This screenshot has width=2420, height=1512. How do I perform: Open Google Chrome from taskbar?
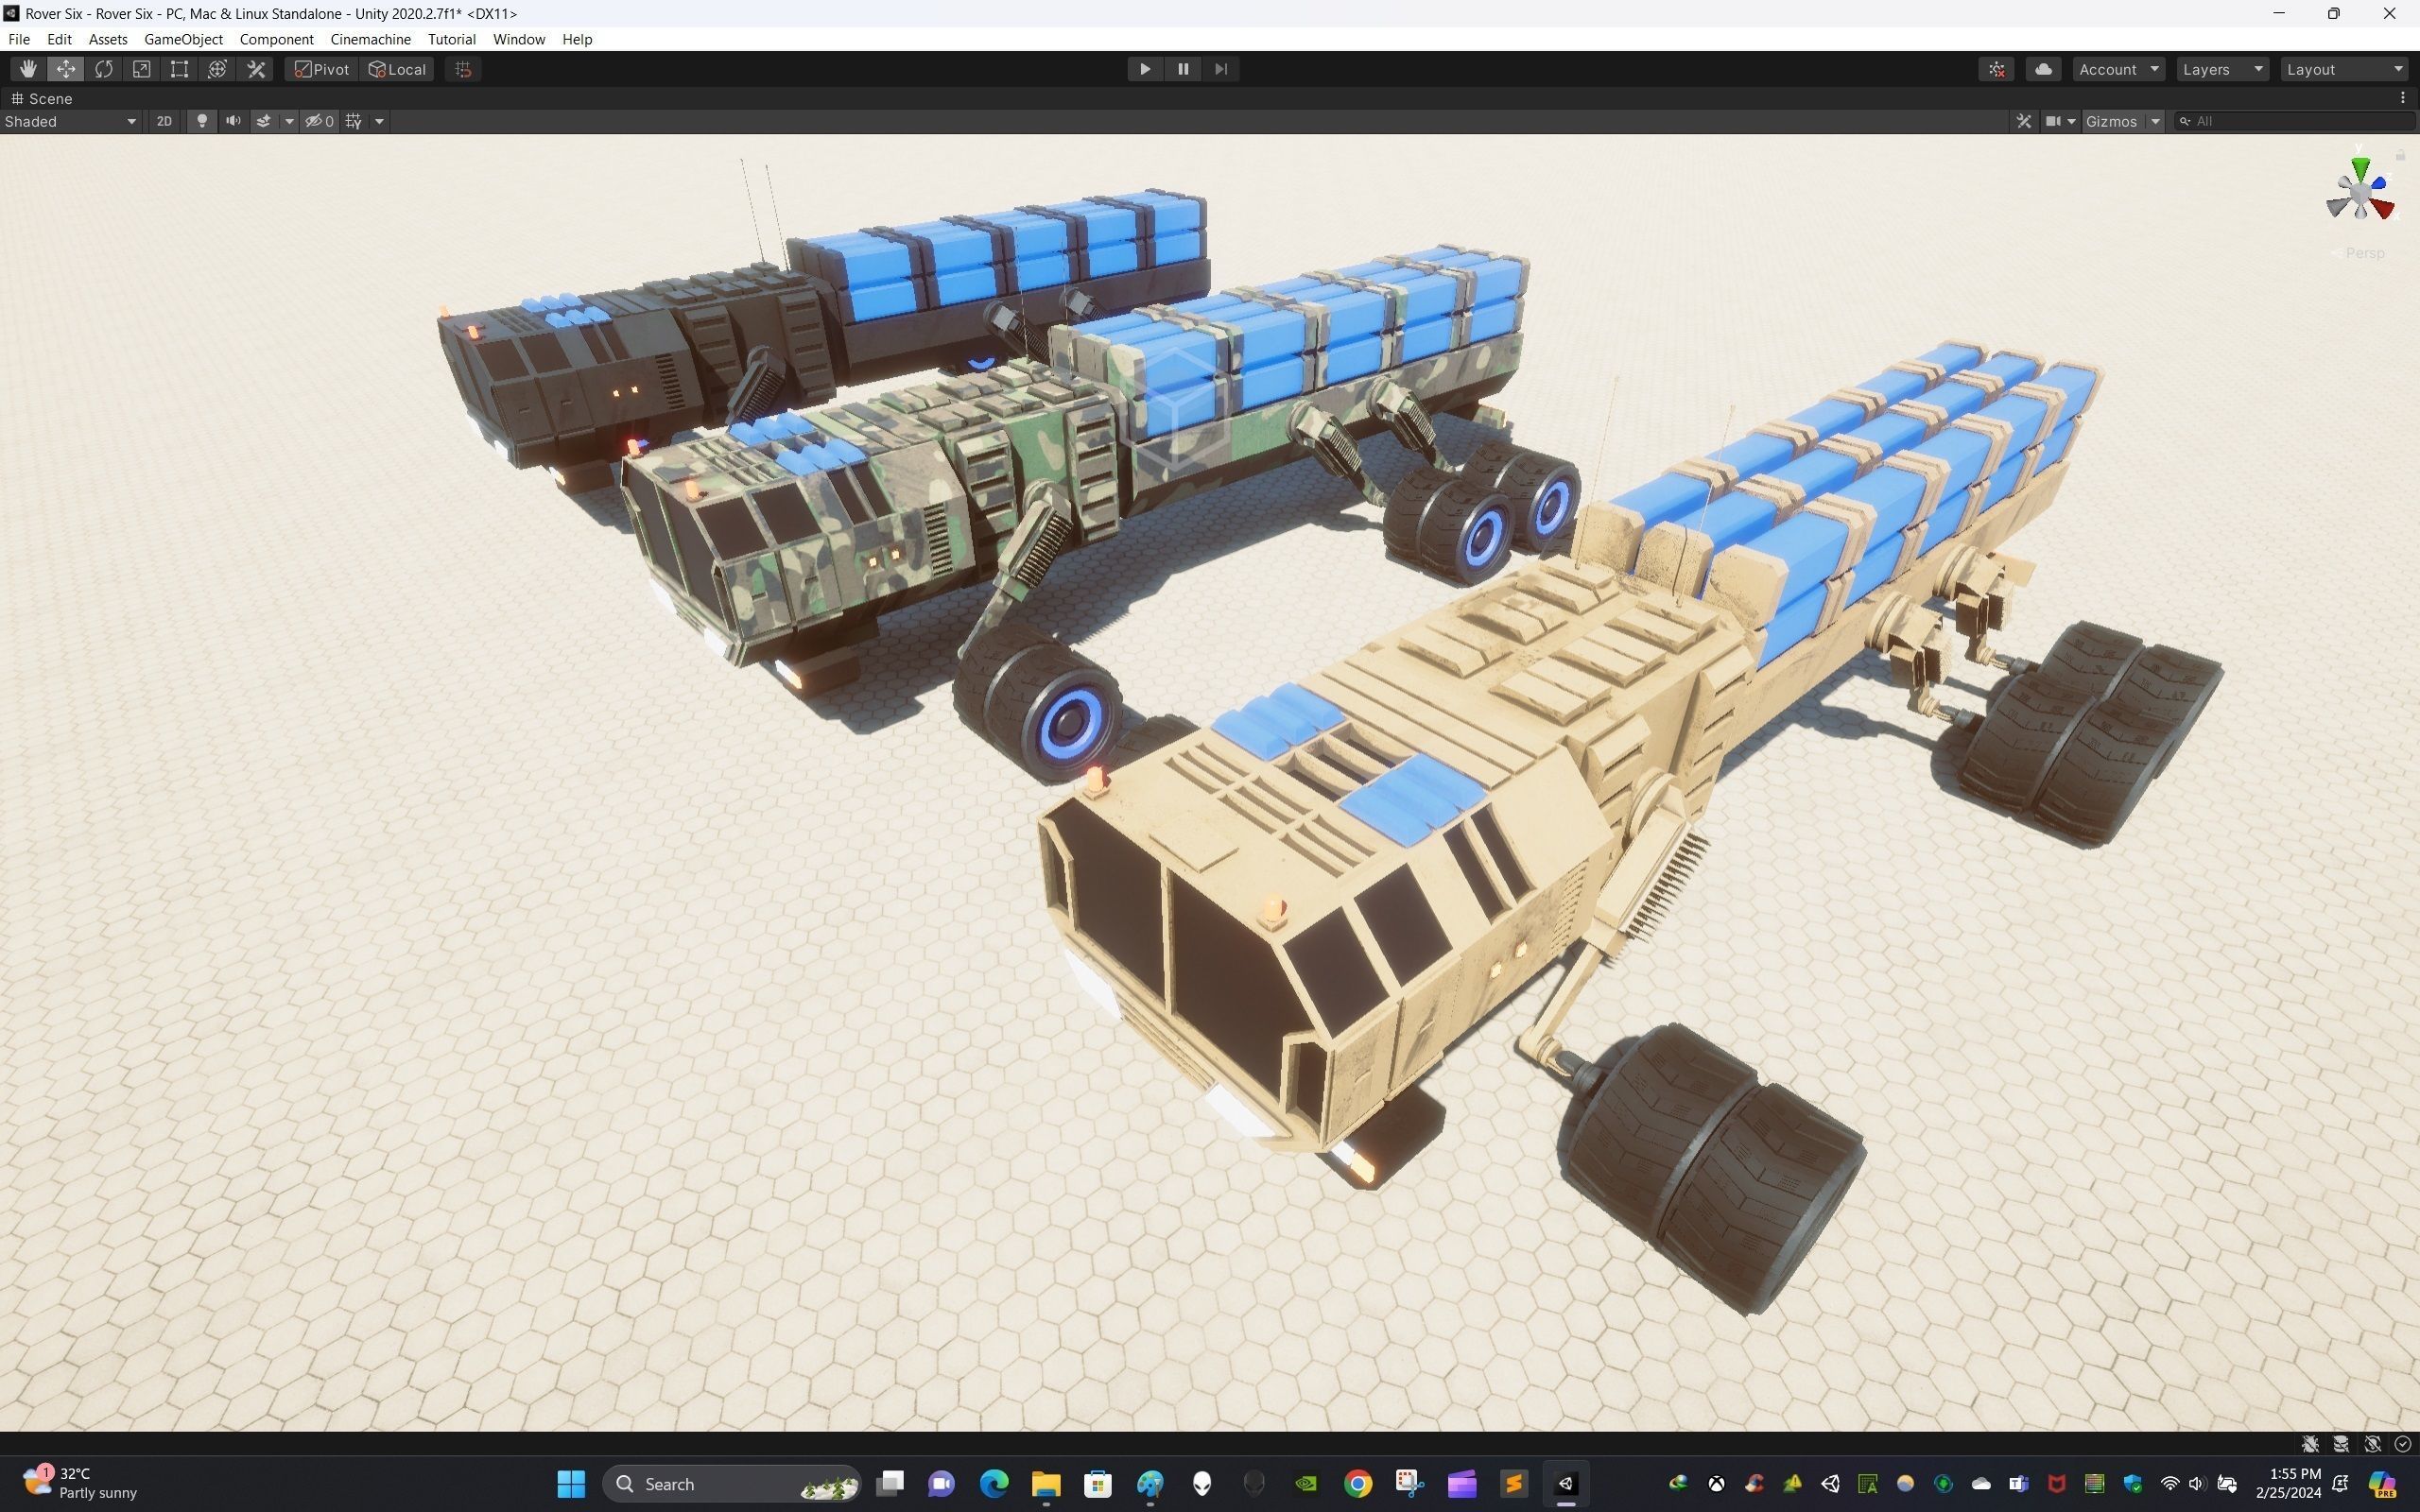(1357, 1483)
